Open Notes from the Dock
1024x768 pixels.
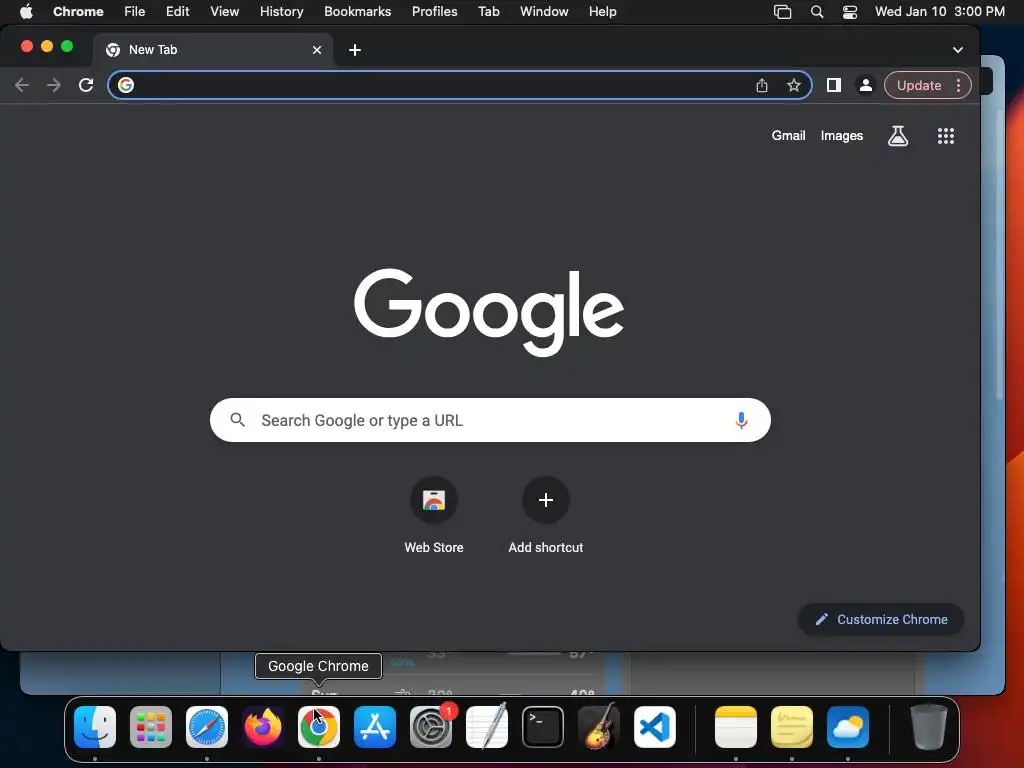point(735,727)
